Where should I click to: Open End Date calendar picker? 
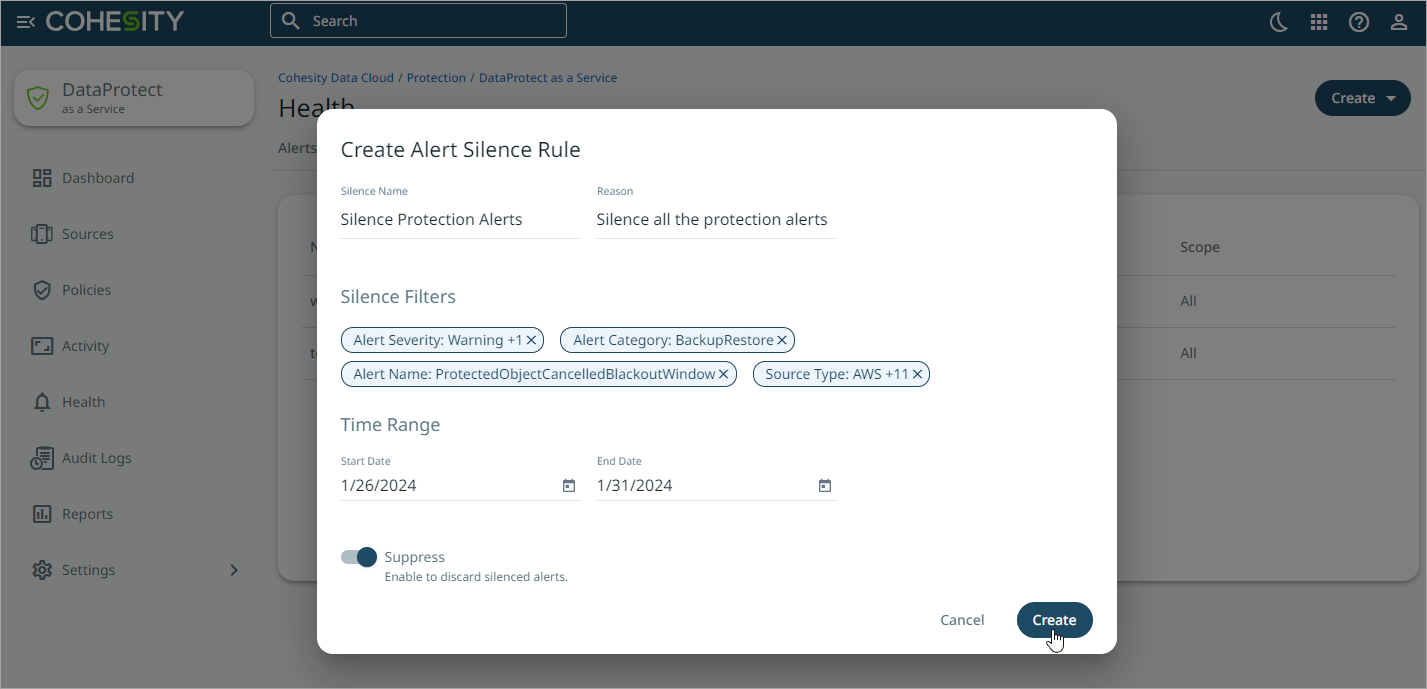click(x=824, y=486)
